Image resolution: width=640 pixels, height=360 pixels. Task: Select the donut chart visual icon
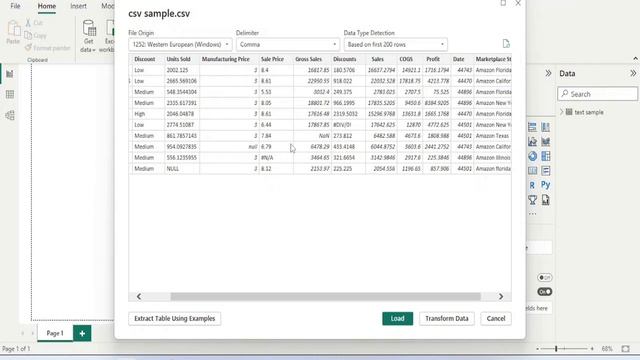[532, 156]
